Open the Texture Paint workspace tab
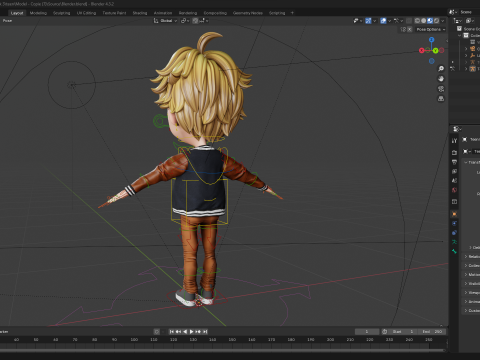 tap(114, 13)
